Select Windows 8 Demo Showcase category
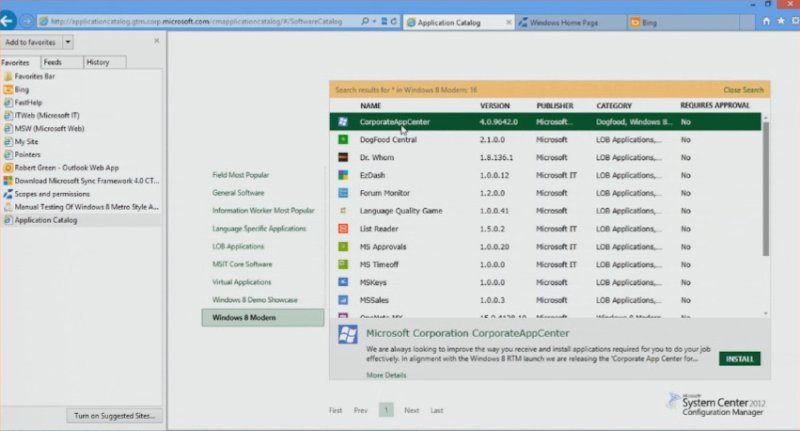Screen dimensions: 800x431 pyautogui.click(x=255, y=300)
